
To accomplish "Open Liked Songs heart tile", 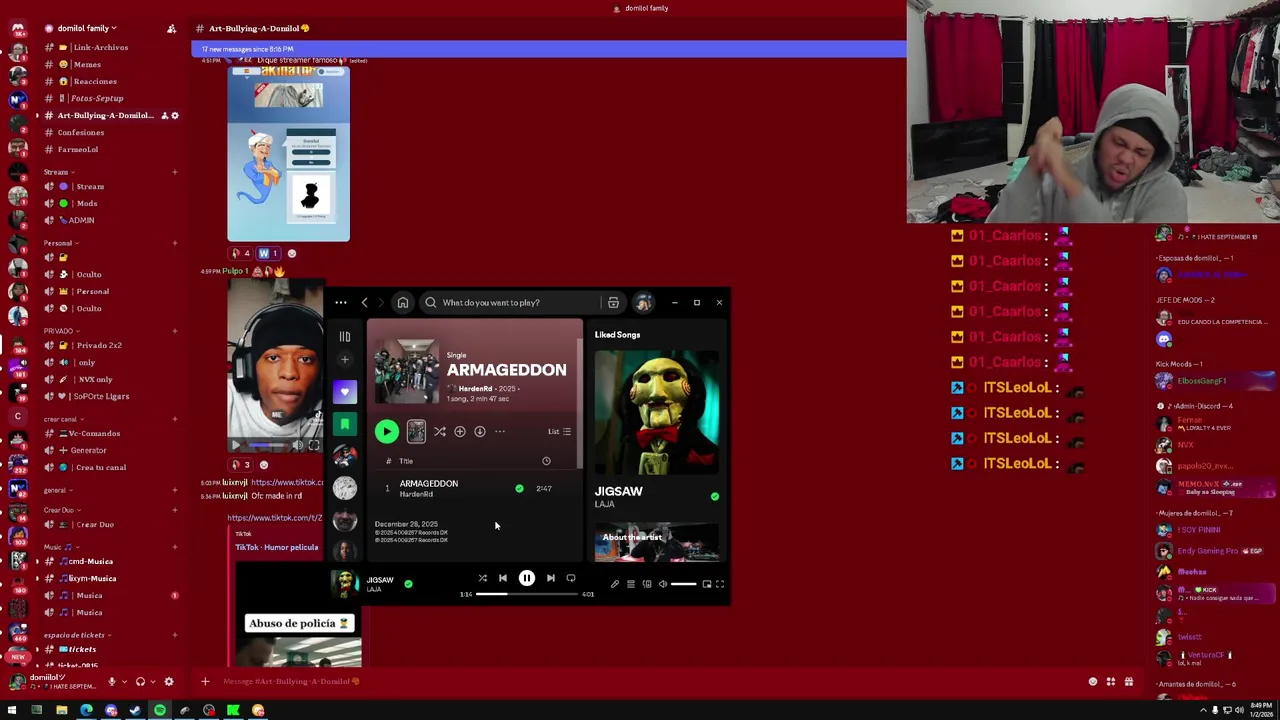I will pyautogui.click(x=344, y=391).
